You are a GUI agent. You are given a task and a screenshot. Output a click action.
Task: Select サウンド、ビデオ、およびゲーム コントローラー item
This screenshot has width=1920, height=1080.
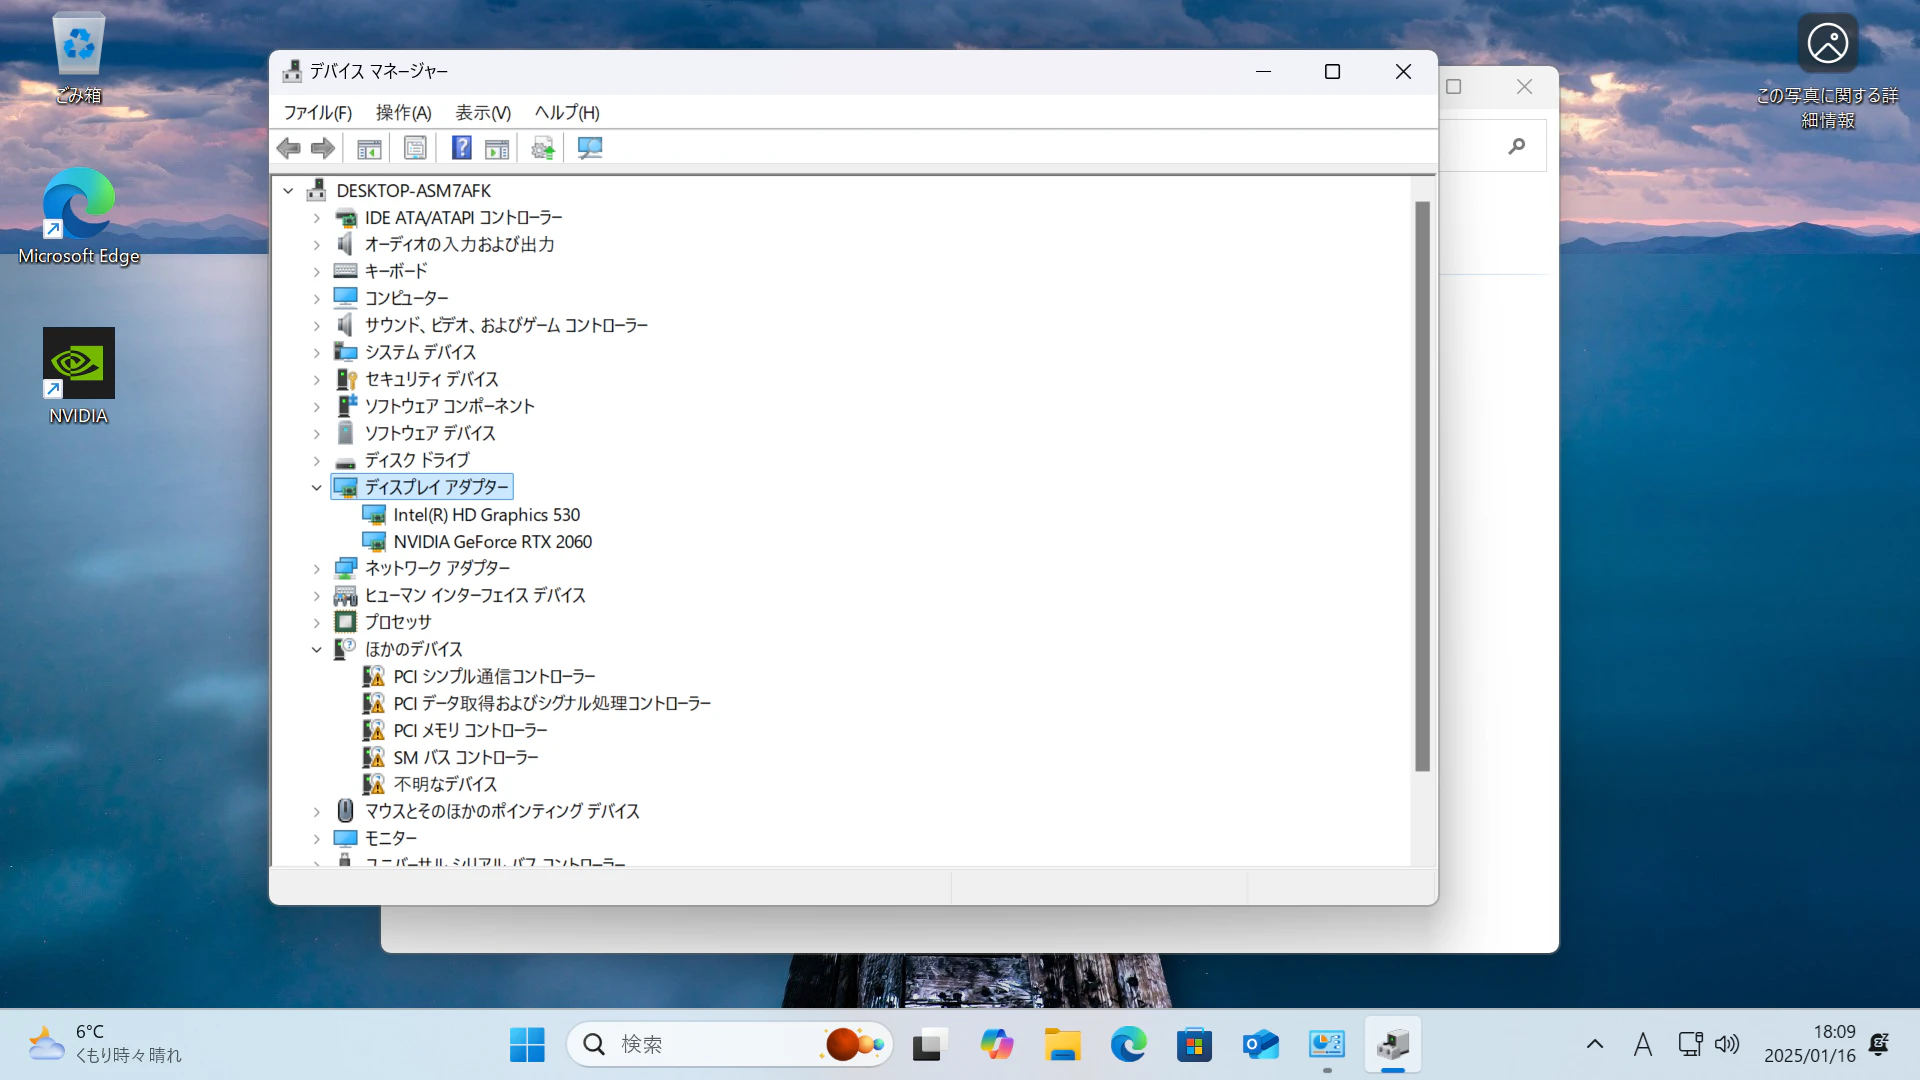[x=506, y=326]
